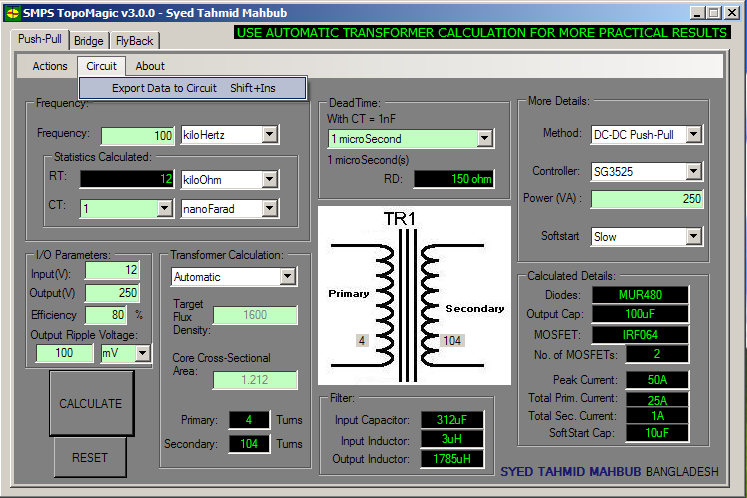Expand the Softstart Slow dropdown
The height and width of the screenshot is (498, 747).
694,236
